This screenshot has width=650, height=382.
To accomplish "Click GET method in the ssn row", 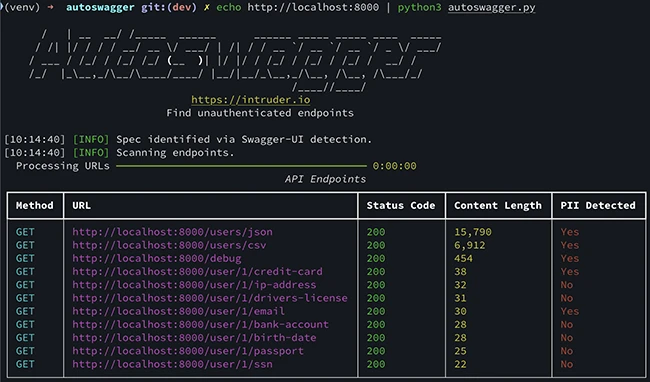I will tap(25, 365).
